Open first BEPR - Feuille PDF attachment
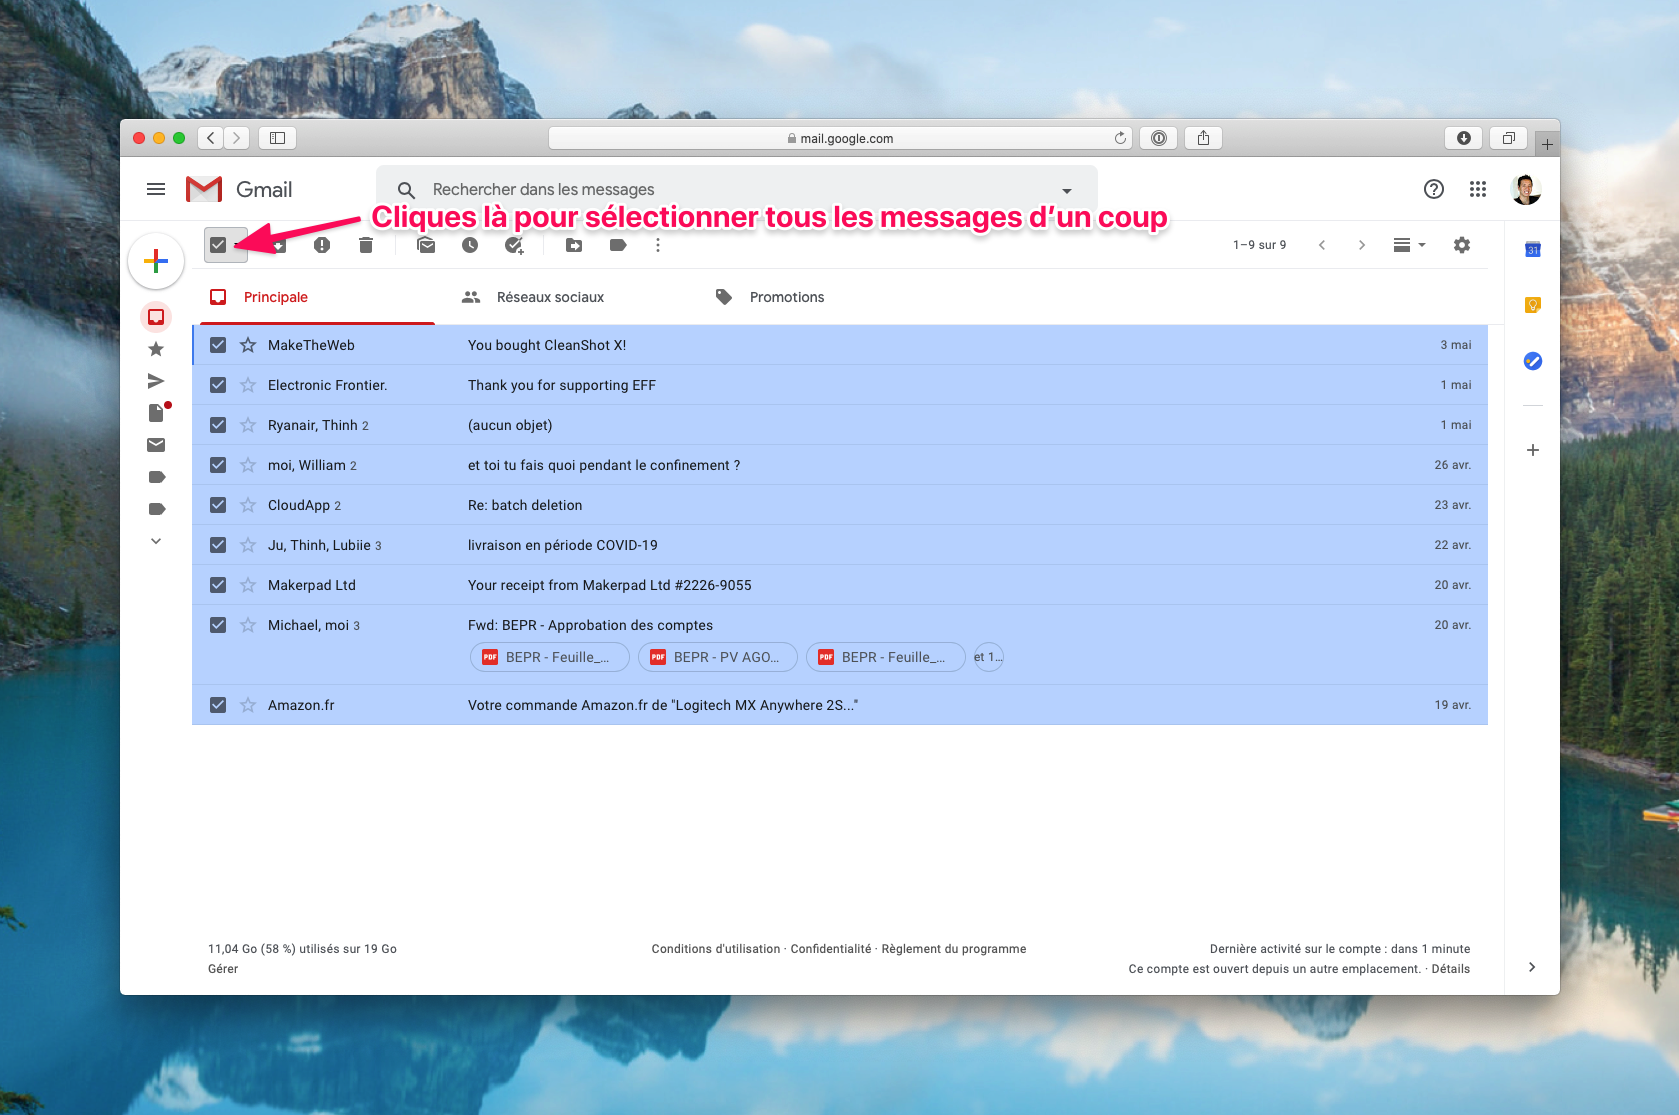Screen dimensions: 1679x1115 (x=549, y=657)
